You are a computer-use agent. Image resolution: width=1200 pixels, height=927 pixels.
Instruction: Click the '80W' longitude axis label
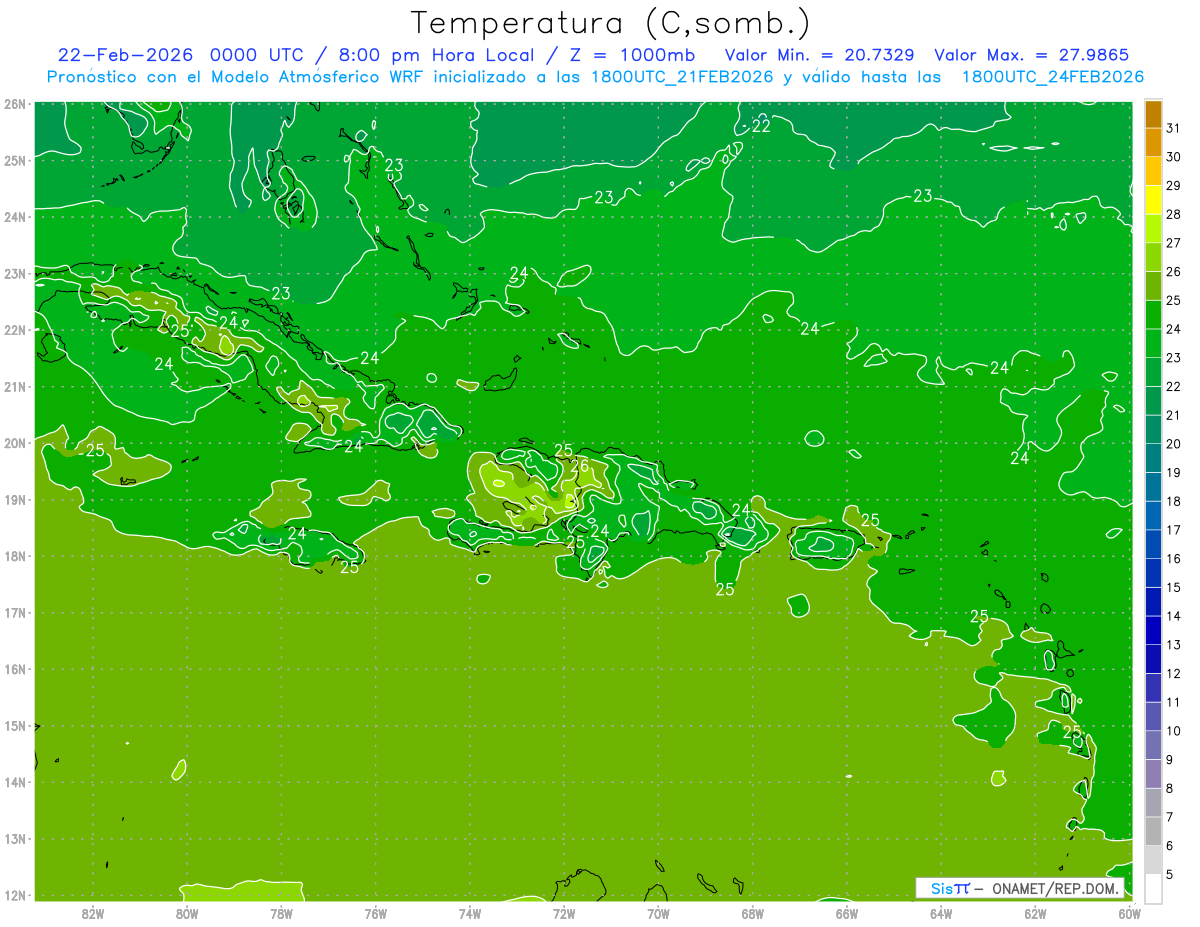pyautogui.click(x=187, y=912)
